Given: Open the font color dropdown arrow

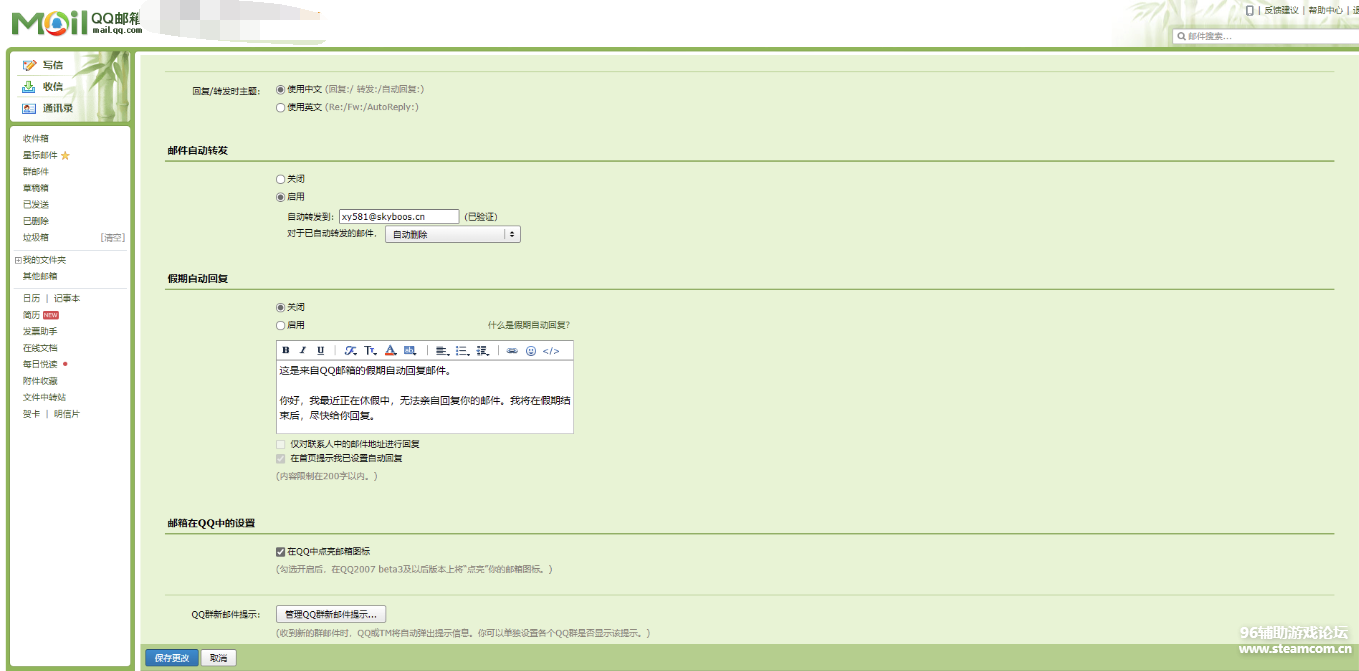Looking at the screenshot, I should point(397,351).
